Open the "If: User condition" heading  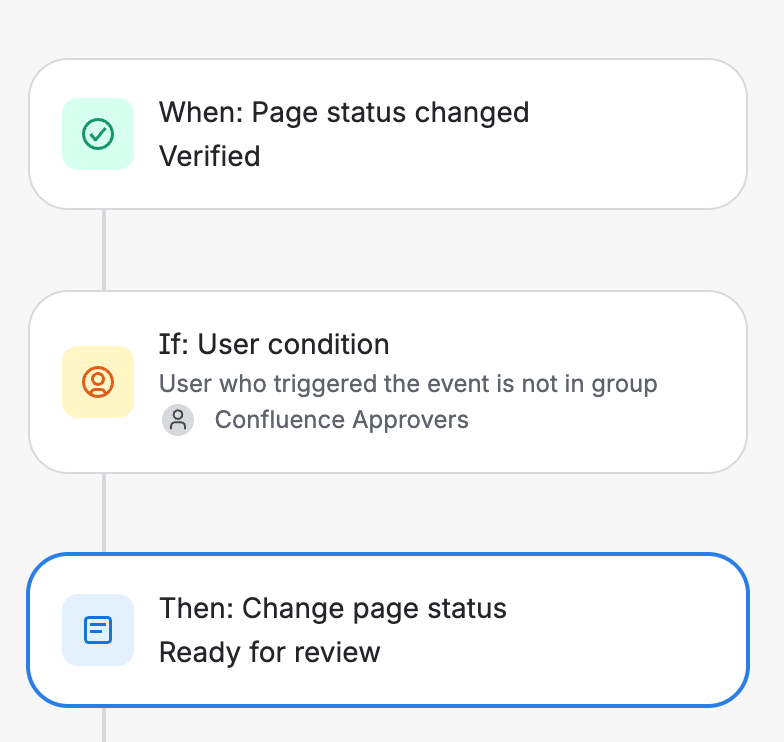click(x=274, y=344)
